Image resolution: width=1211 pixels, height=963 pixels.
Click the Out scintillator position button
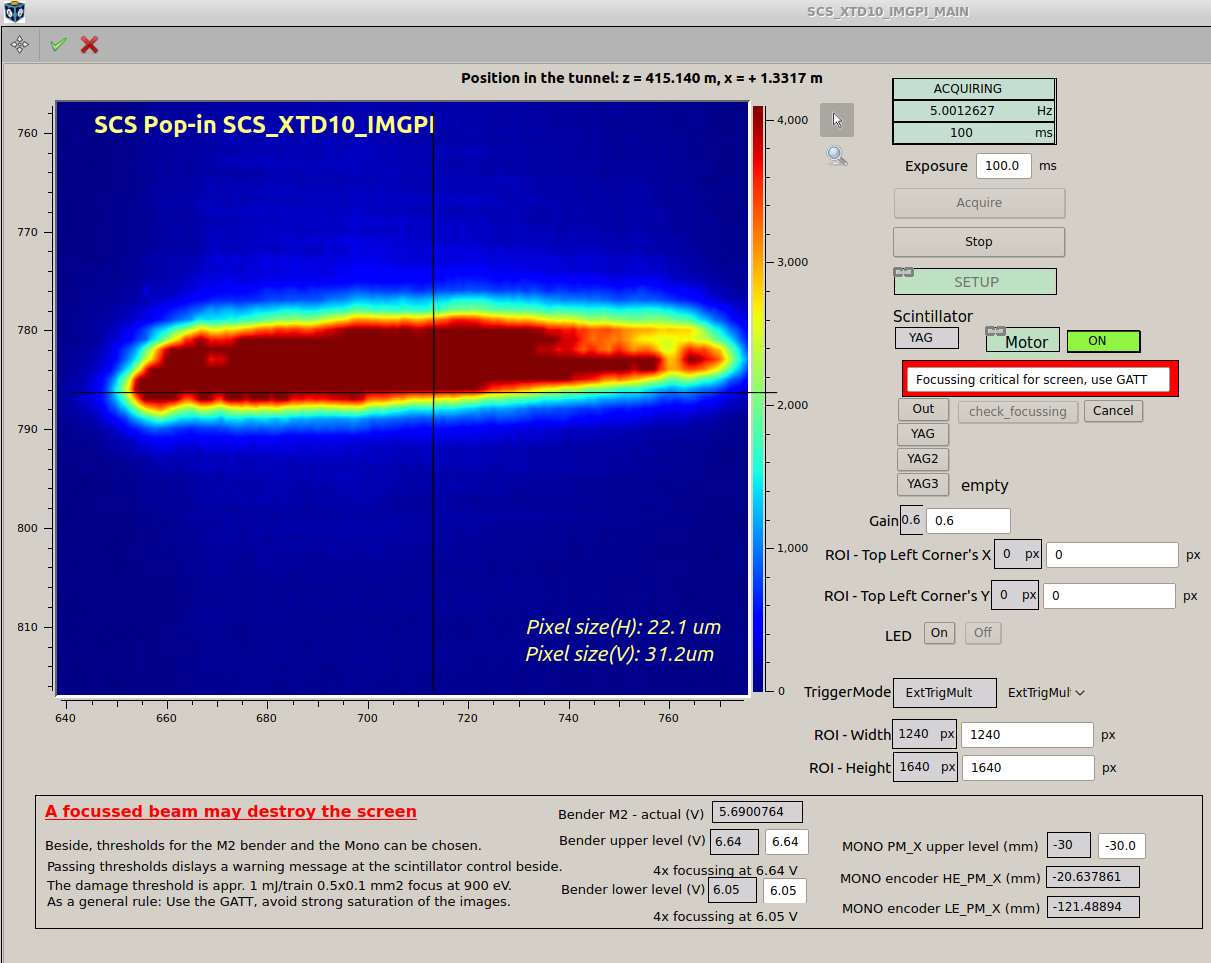click(x=923, y=409)
